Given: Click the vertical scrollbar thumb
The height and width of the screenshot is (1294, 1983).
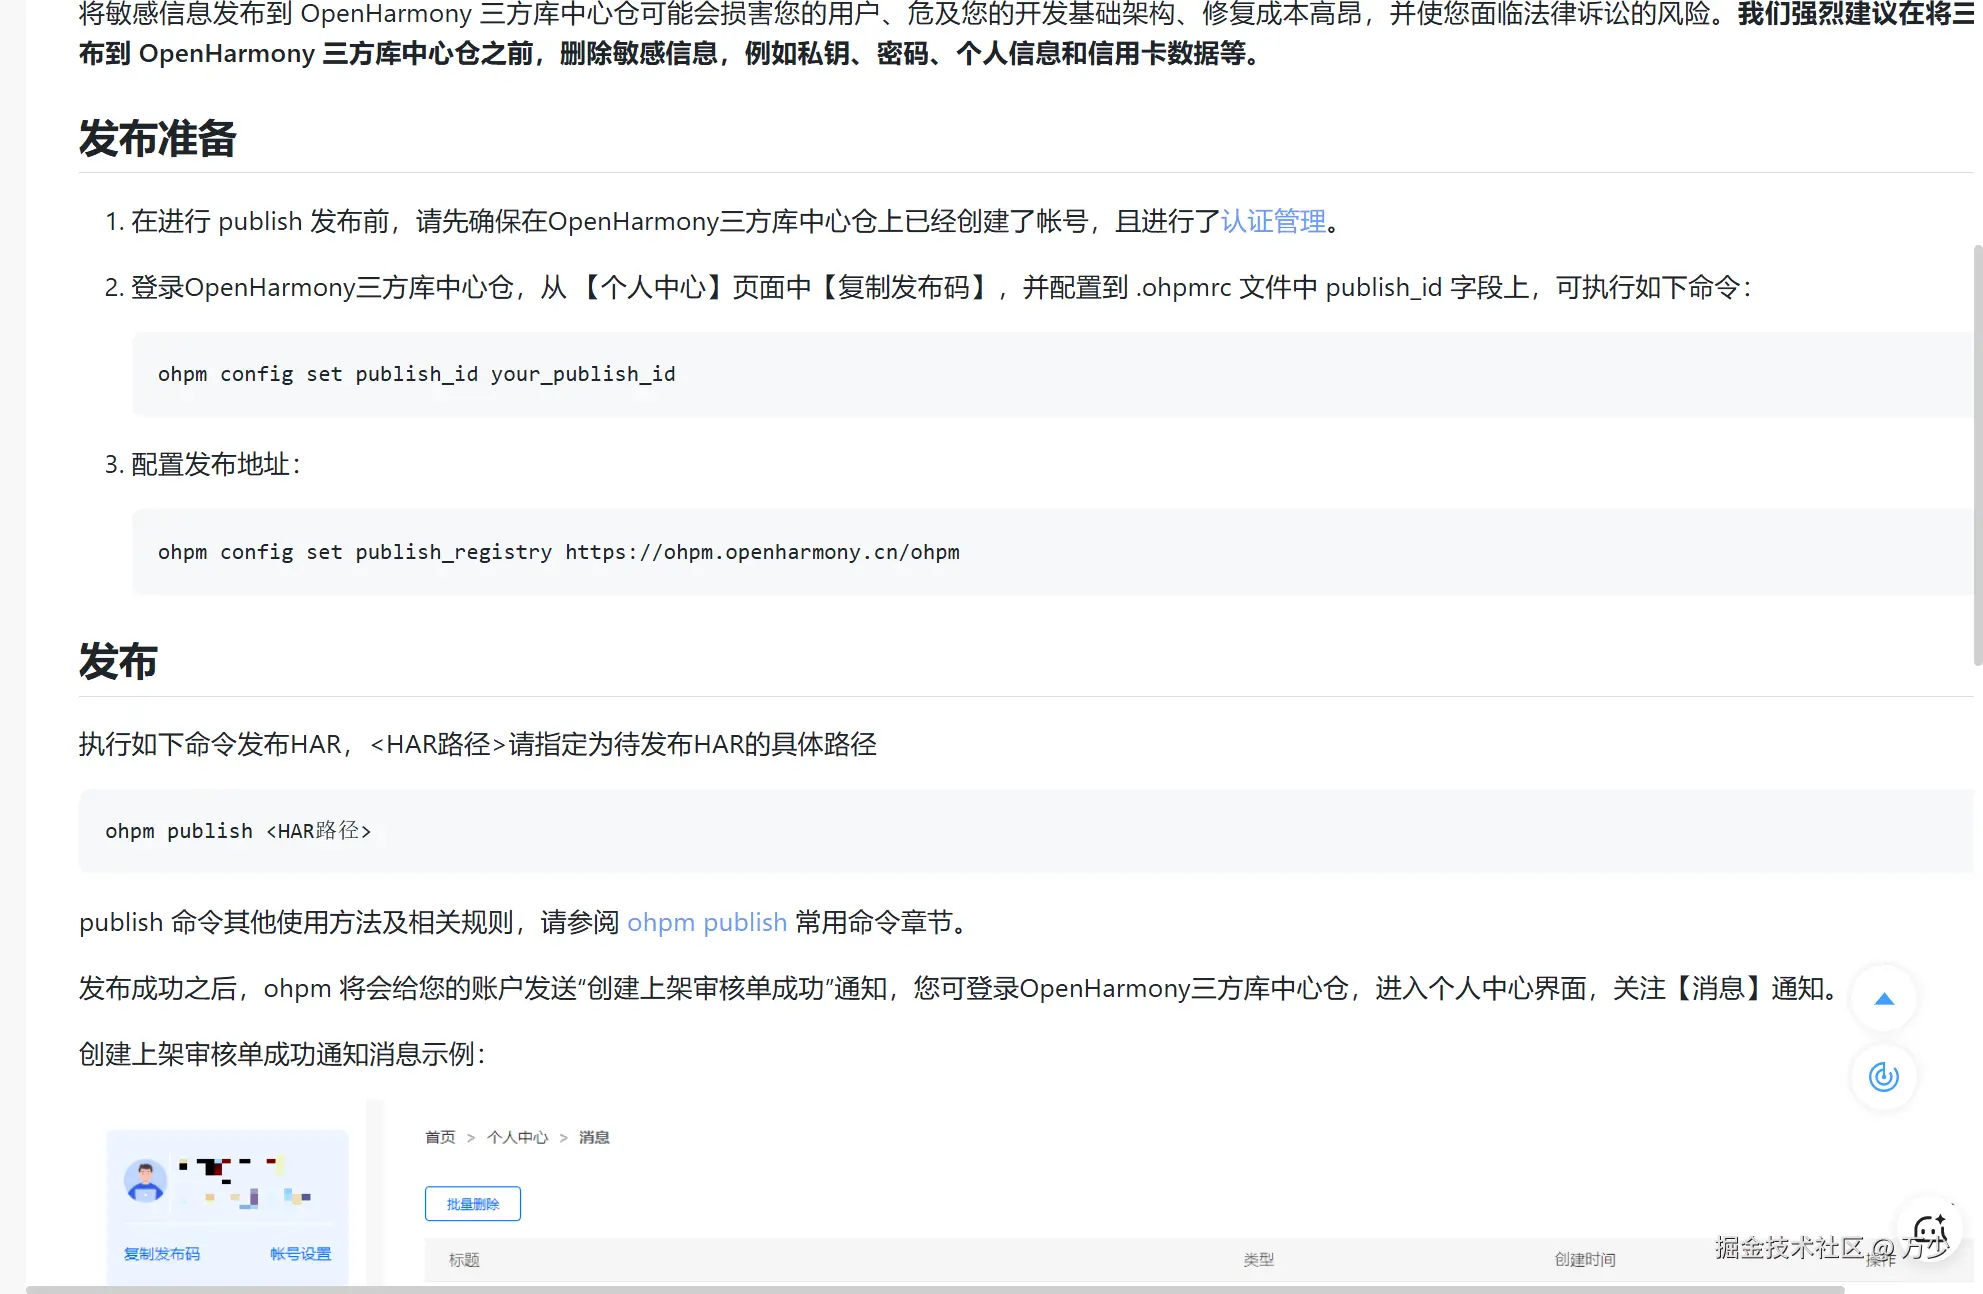Looking at the screenshot, I should [1977, 455].
